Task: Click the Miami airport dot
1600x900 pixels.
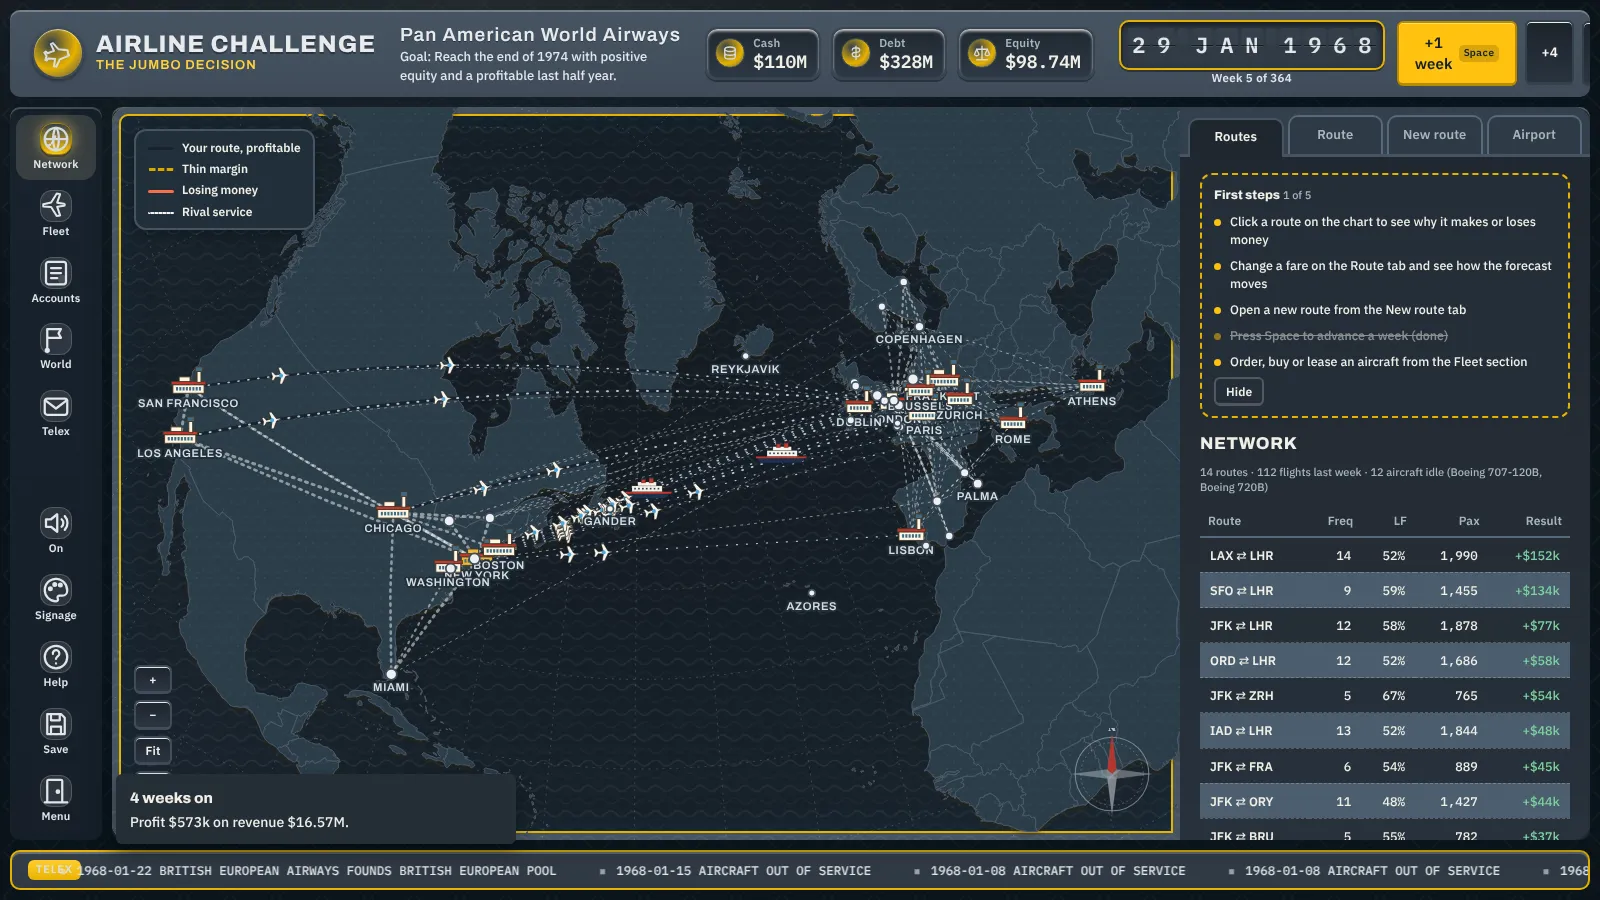Action: click(x=391, y=674)
